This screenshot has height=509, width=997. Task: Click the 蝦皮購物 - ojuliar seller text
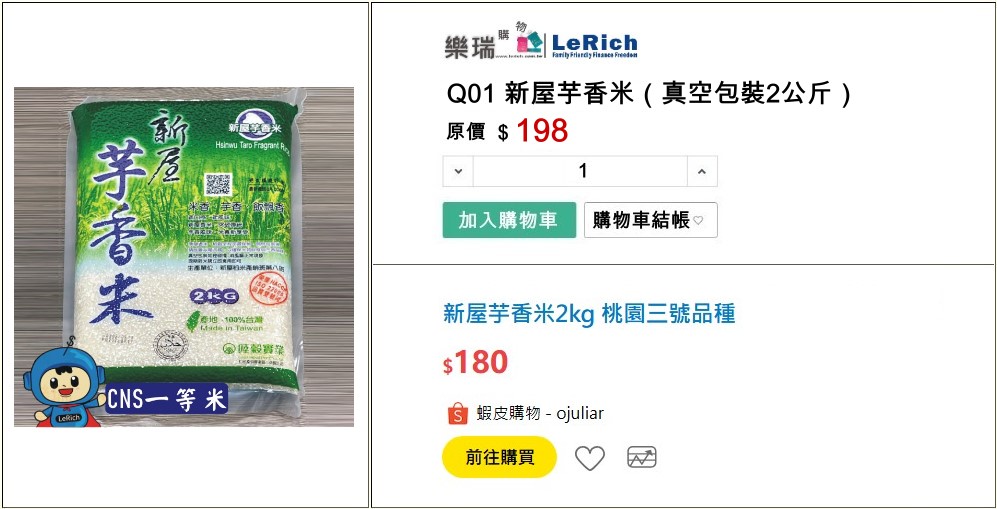coord(540,414)
